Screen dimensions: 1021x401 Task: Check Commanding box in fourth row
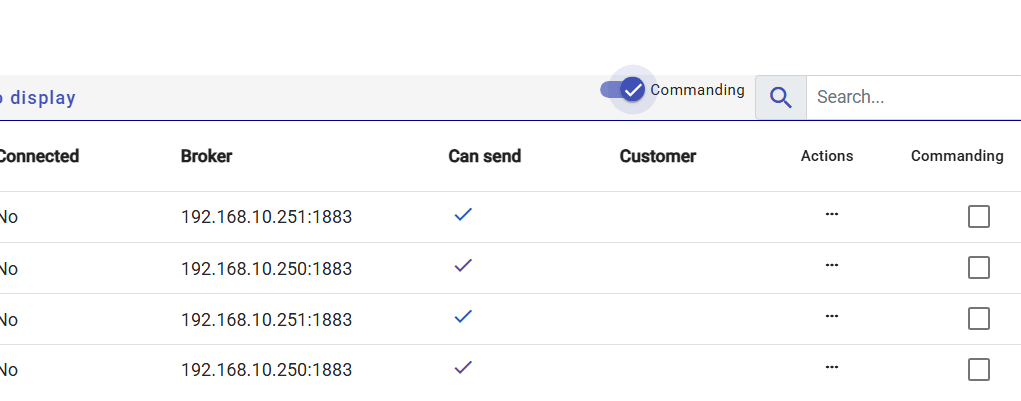979,370
